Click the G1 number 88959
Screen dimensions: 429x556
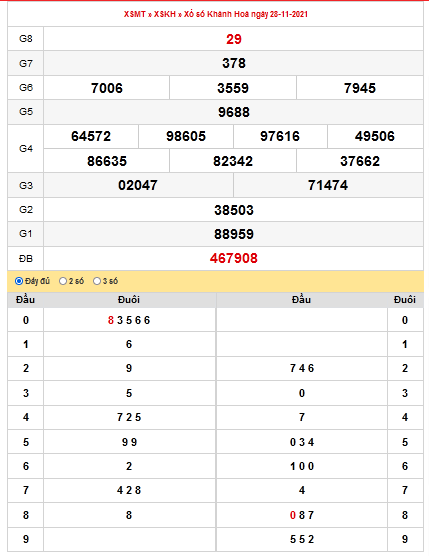click(x=234, y=234)
